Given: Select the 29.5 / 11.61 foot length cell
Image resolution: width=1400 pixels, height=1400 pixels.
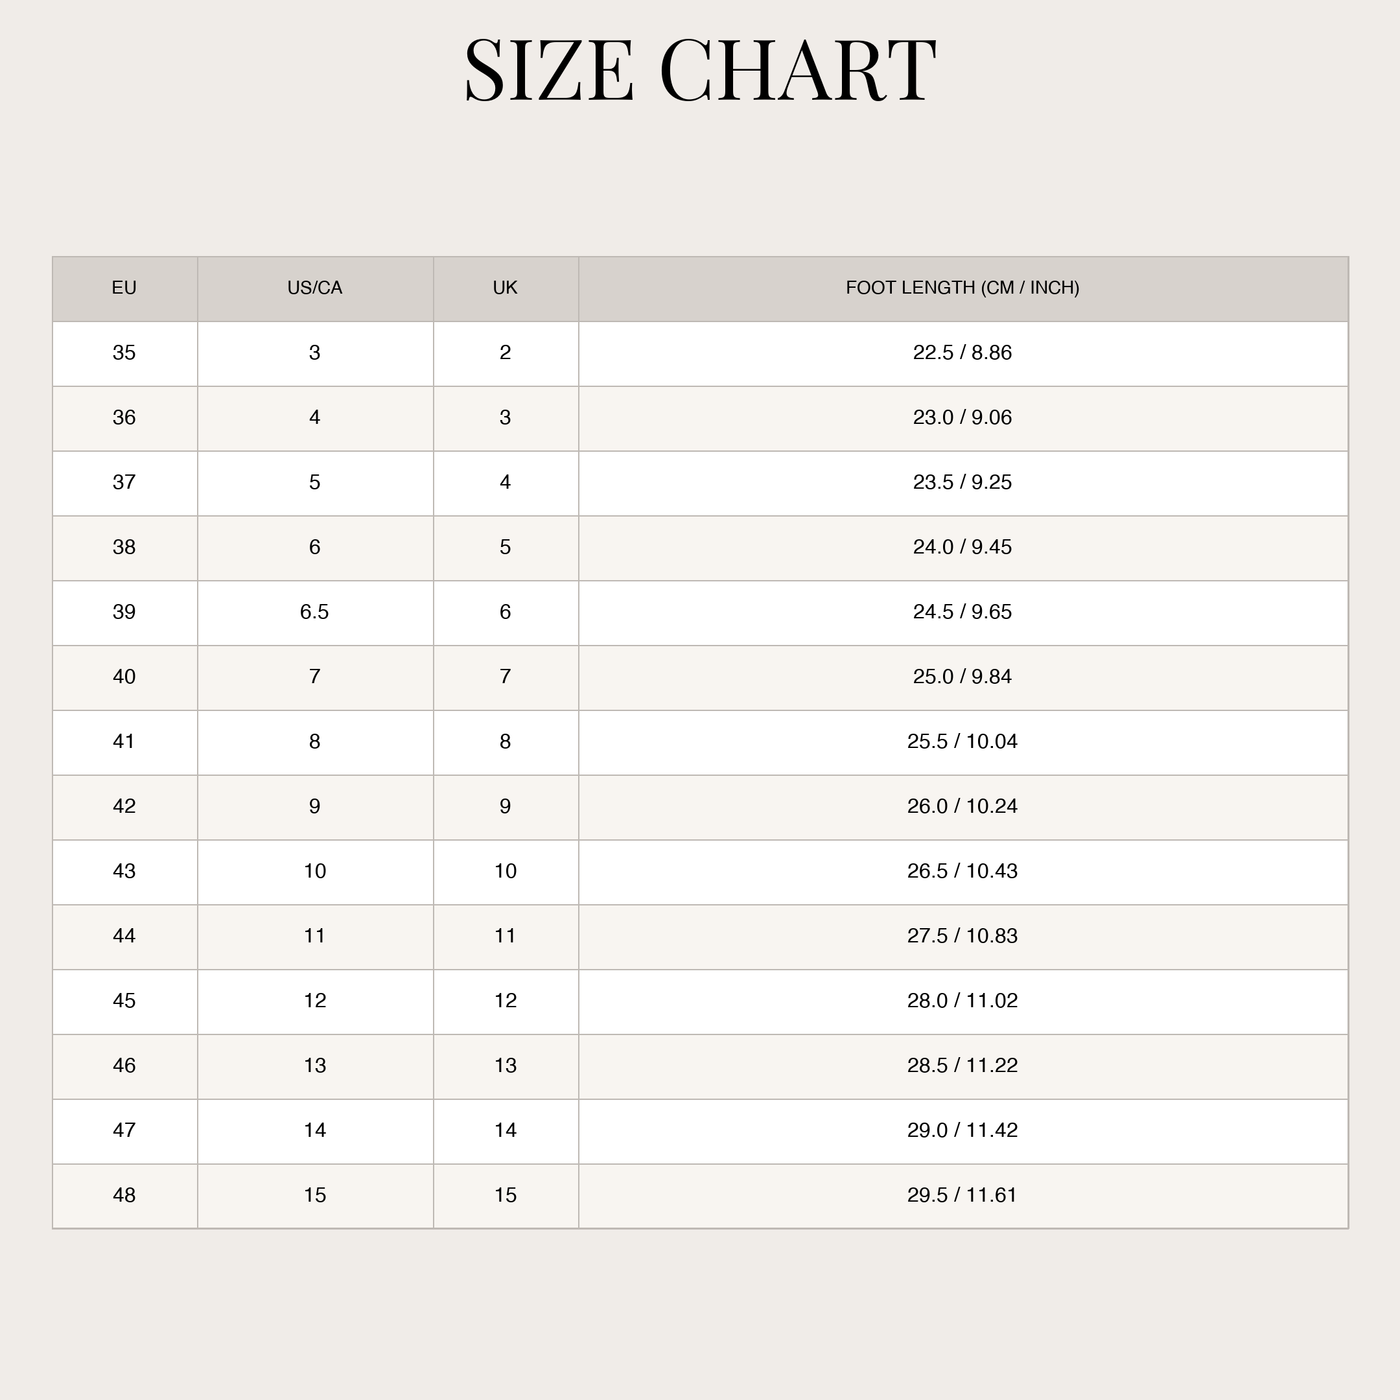Looking at the screenshot, I should click(x=963, y=1196).
